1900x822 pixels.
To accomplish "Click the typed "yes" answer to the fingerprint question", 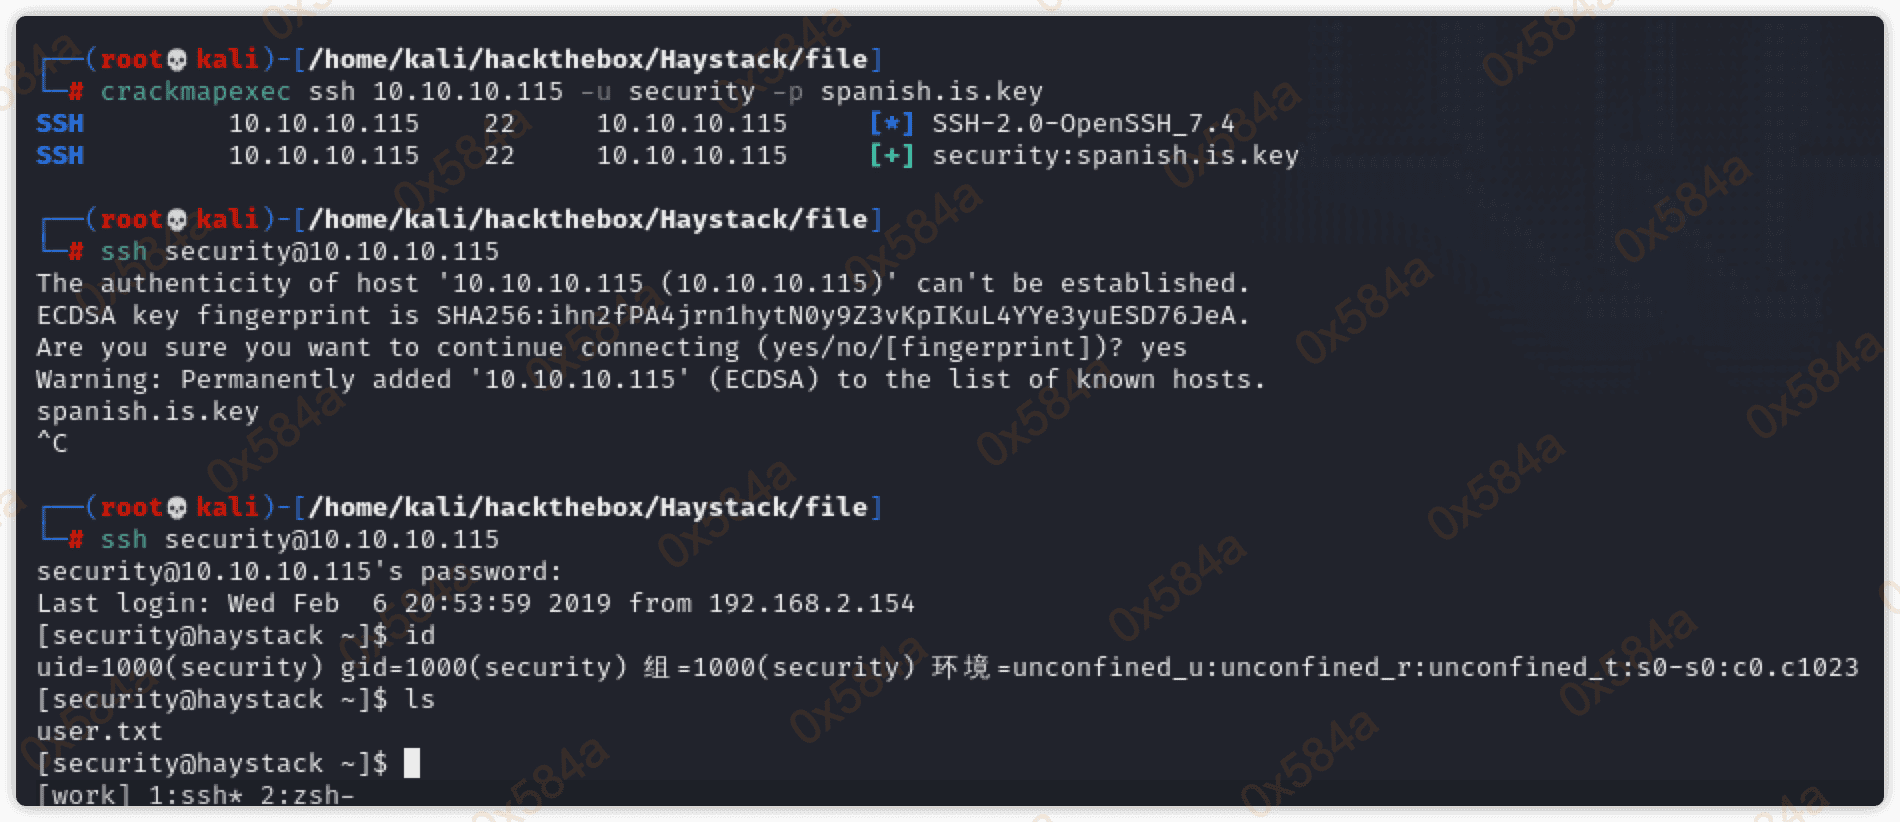I will pos(1163,348).
